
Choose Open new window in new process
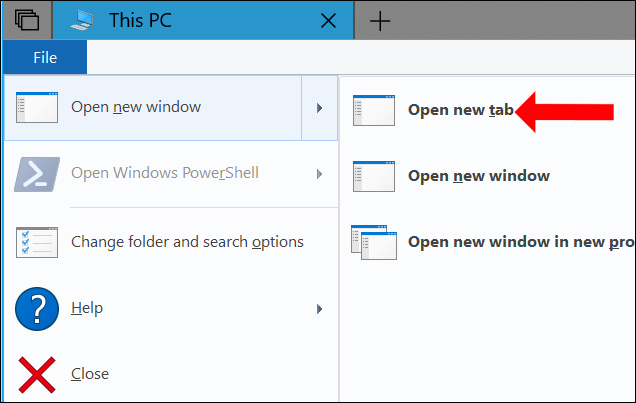pos(521,242)
